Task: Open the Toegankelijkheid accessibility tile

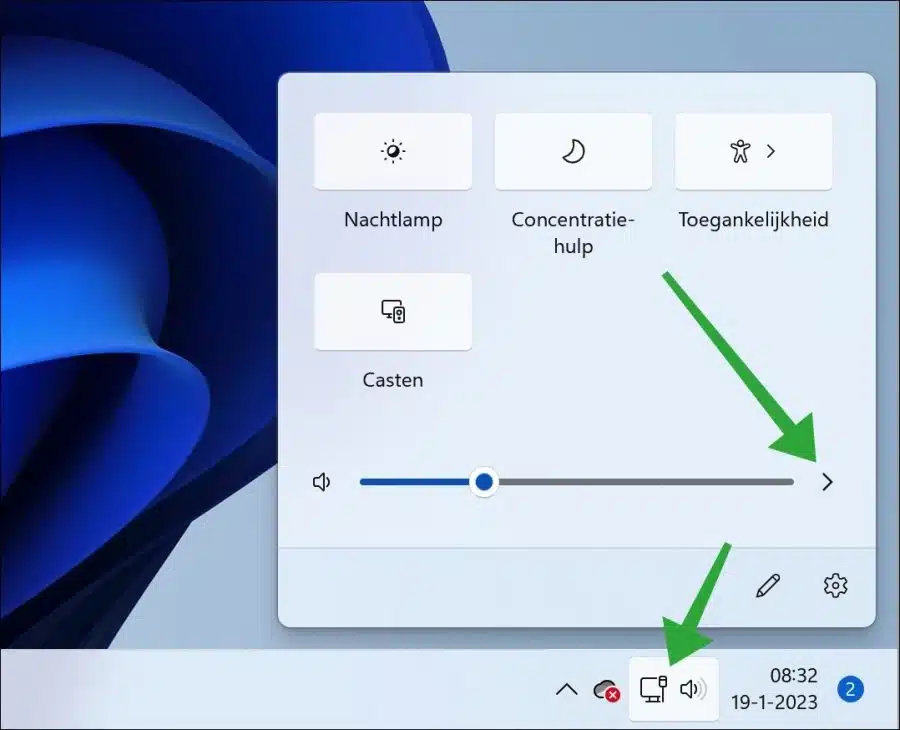Action: (754, 152)
